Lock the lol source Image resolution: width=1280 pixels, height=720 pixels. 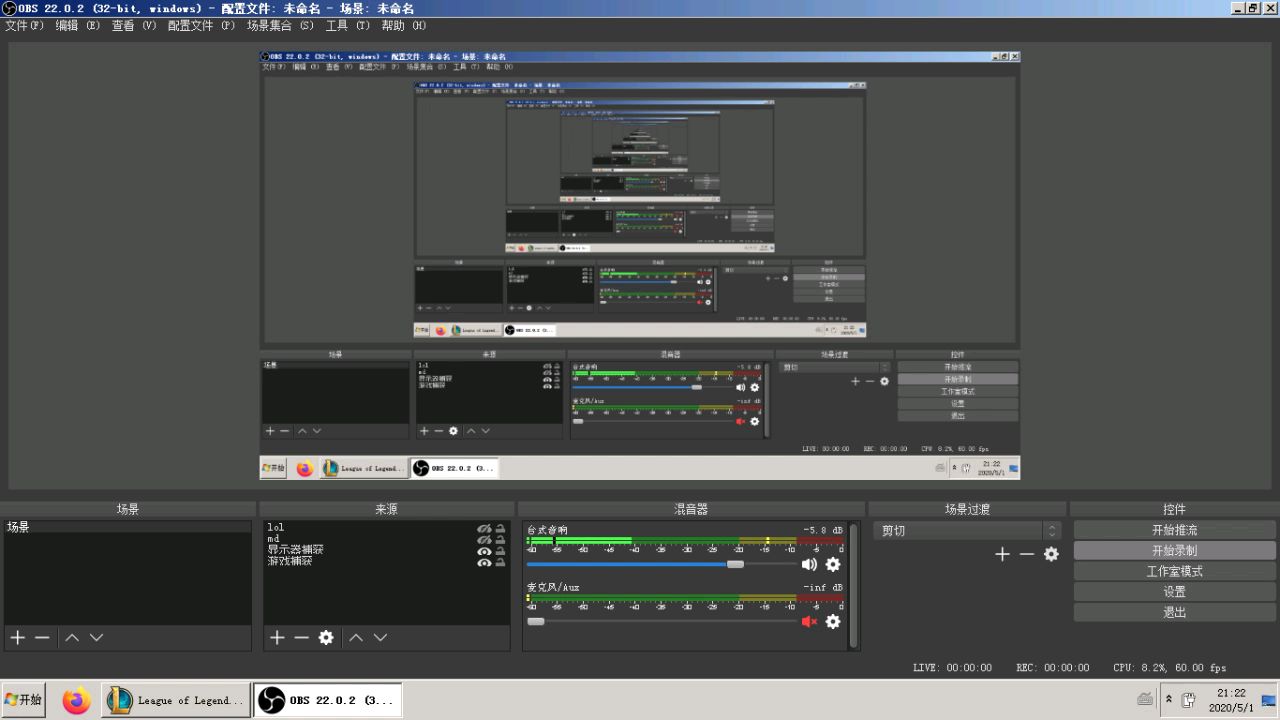click(500, 528)
